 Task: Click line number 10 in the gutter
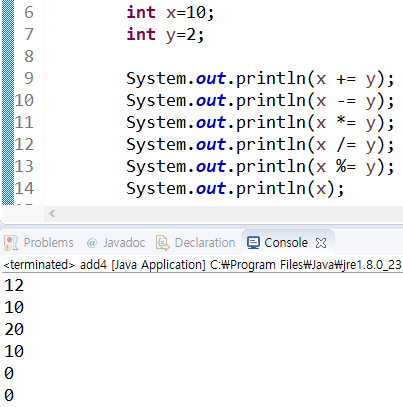point(24,100)
